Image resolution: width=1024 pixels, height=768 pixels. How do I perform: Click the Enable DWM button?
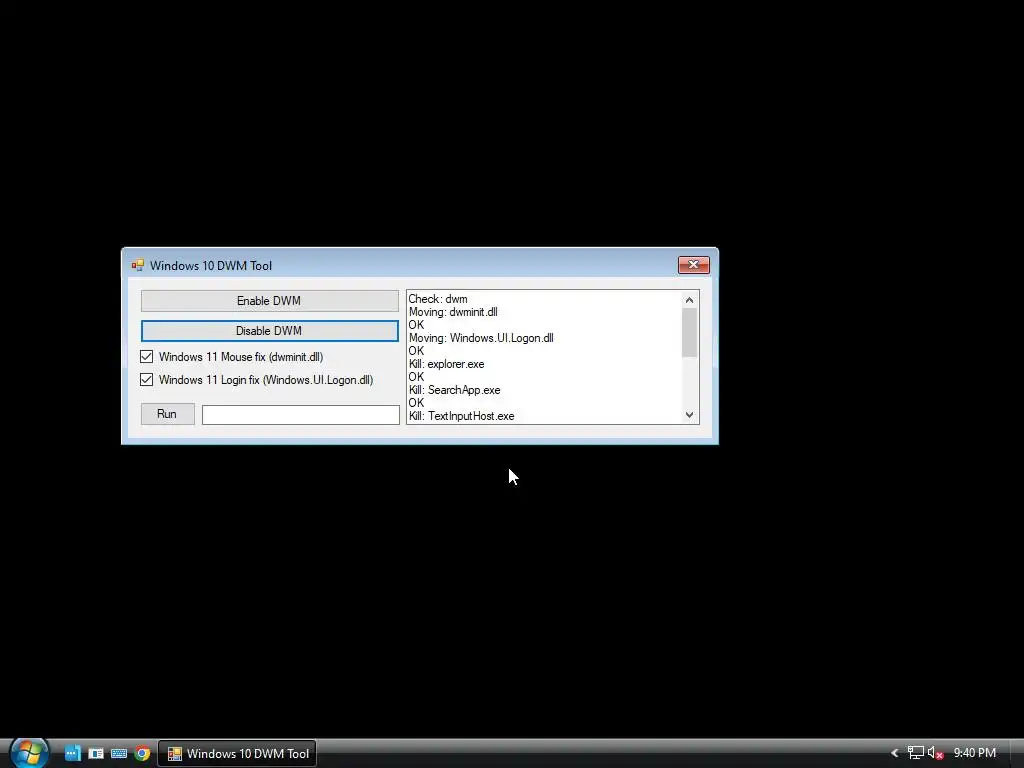click(x=269, y=301)
